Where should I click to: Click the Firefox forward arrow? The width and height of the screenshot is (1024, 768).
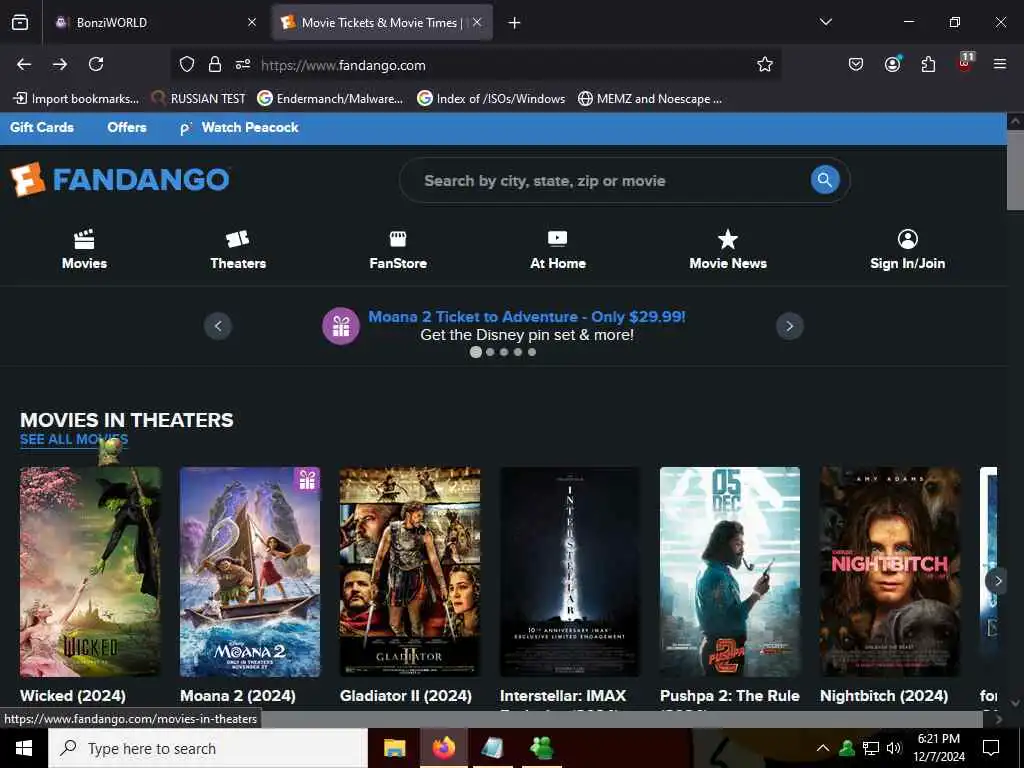coord(60,64)
